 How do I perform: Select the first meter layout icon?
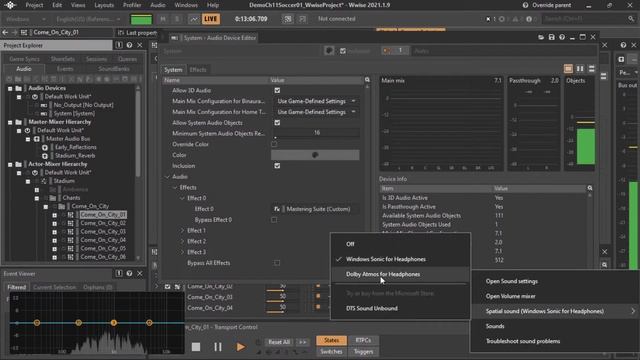tap(568, 69)
